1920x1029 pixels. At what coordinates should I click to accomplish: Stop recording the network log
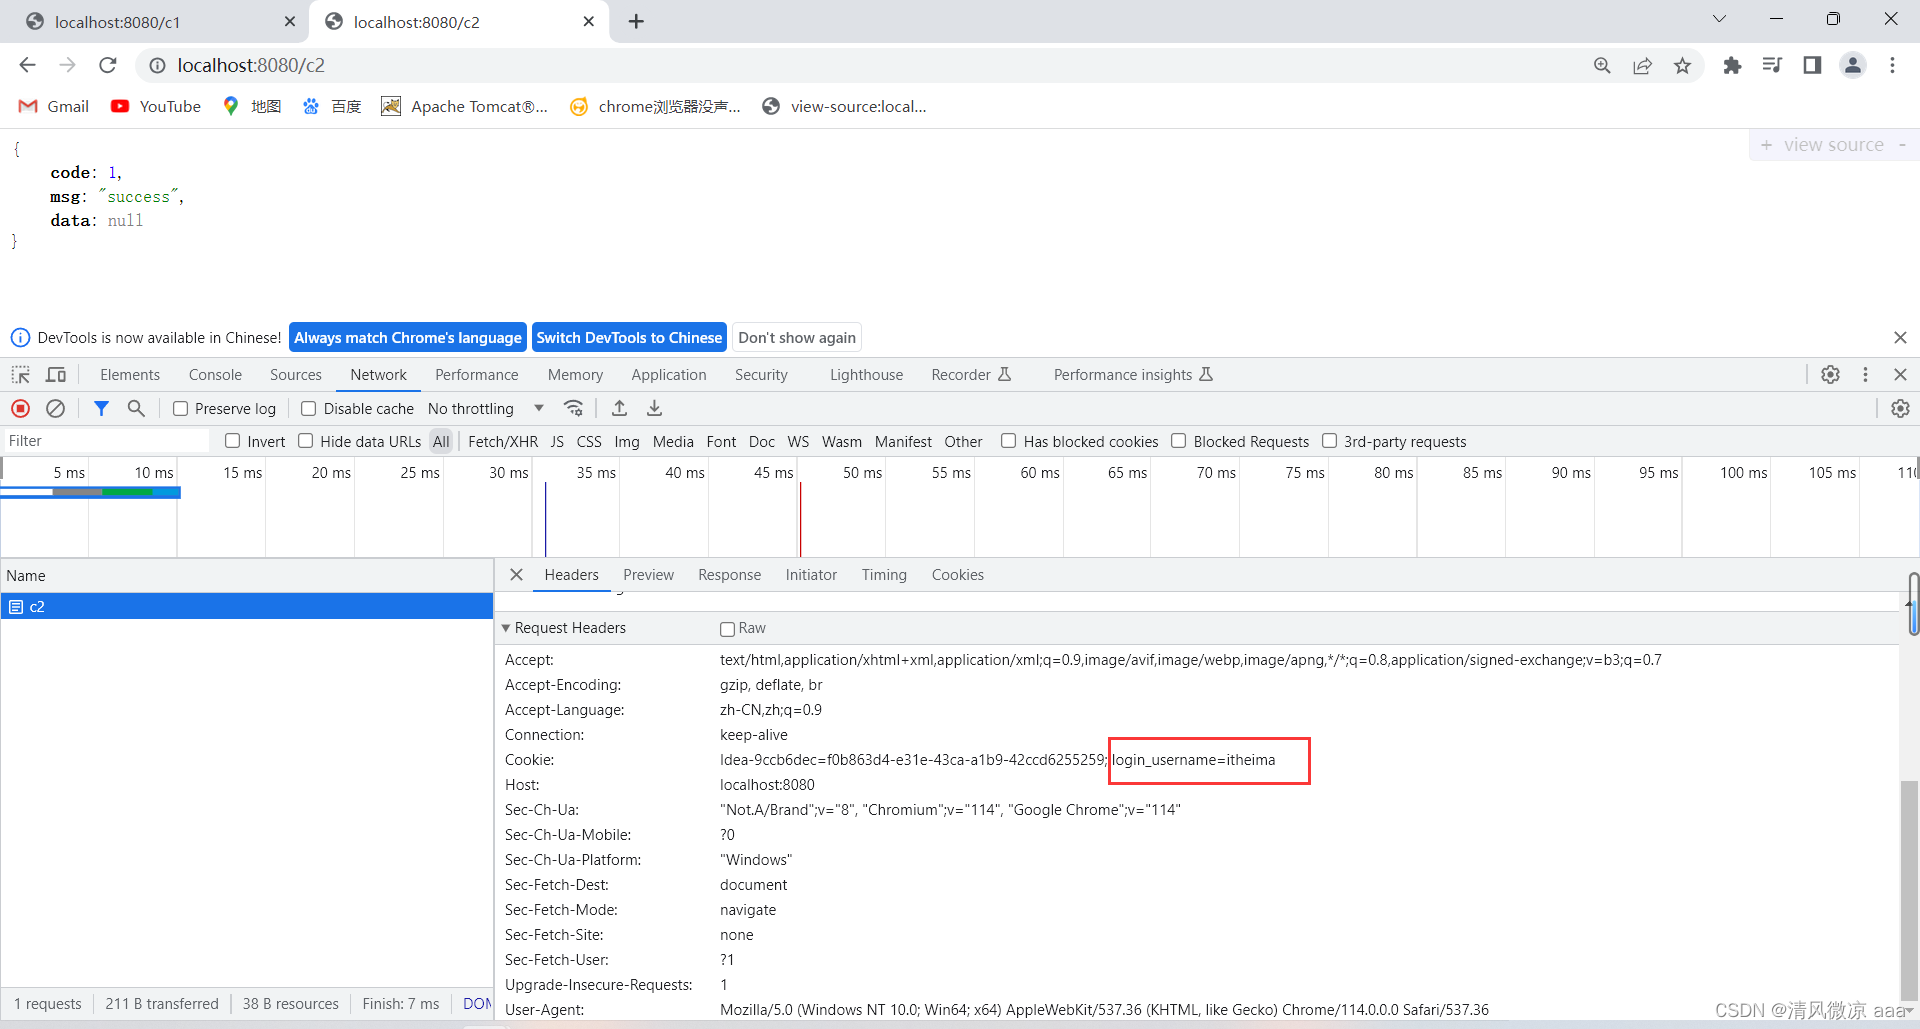coord(21,408)
